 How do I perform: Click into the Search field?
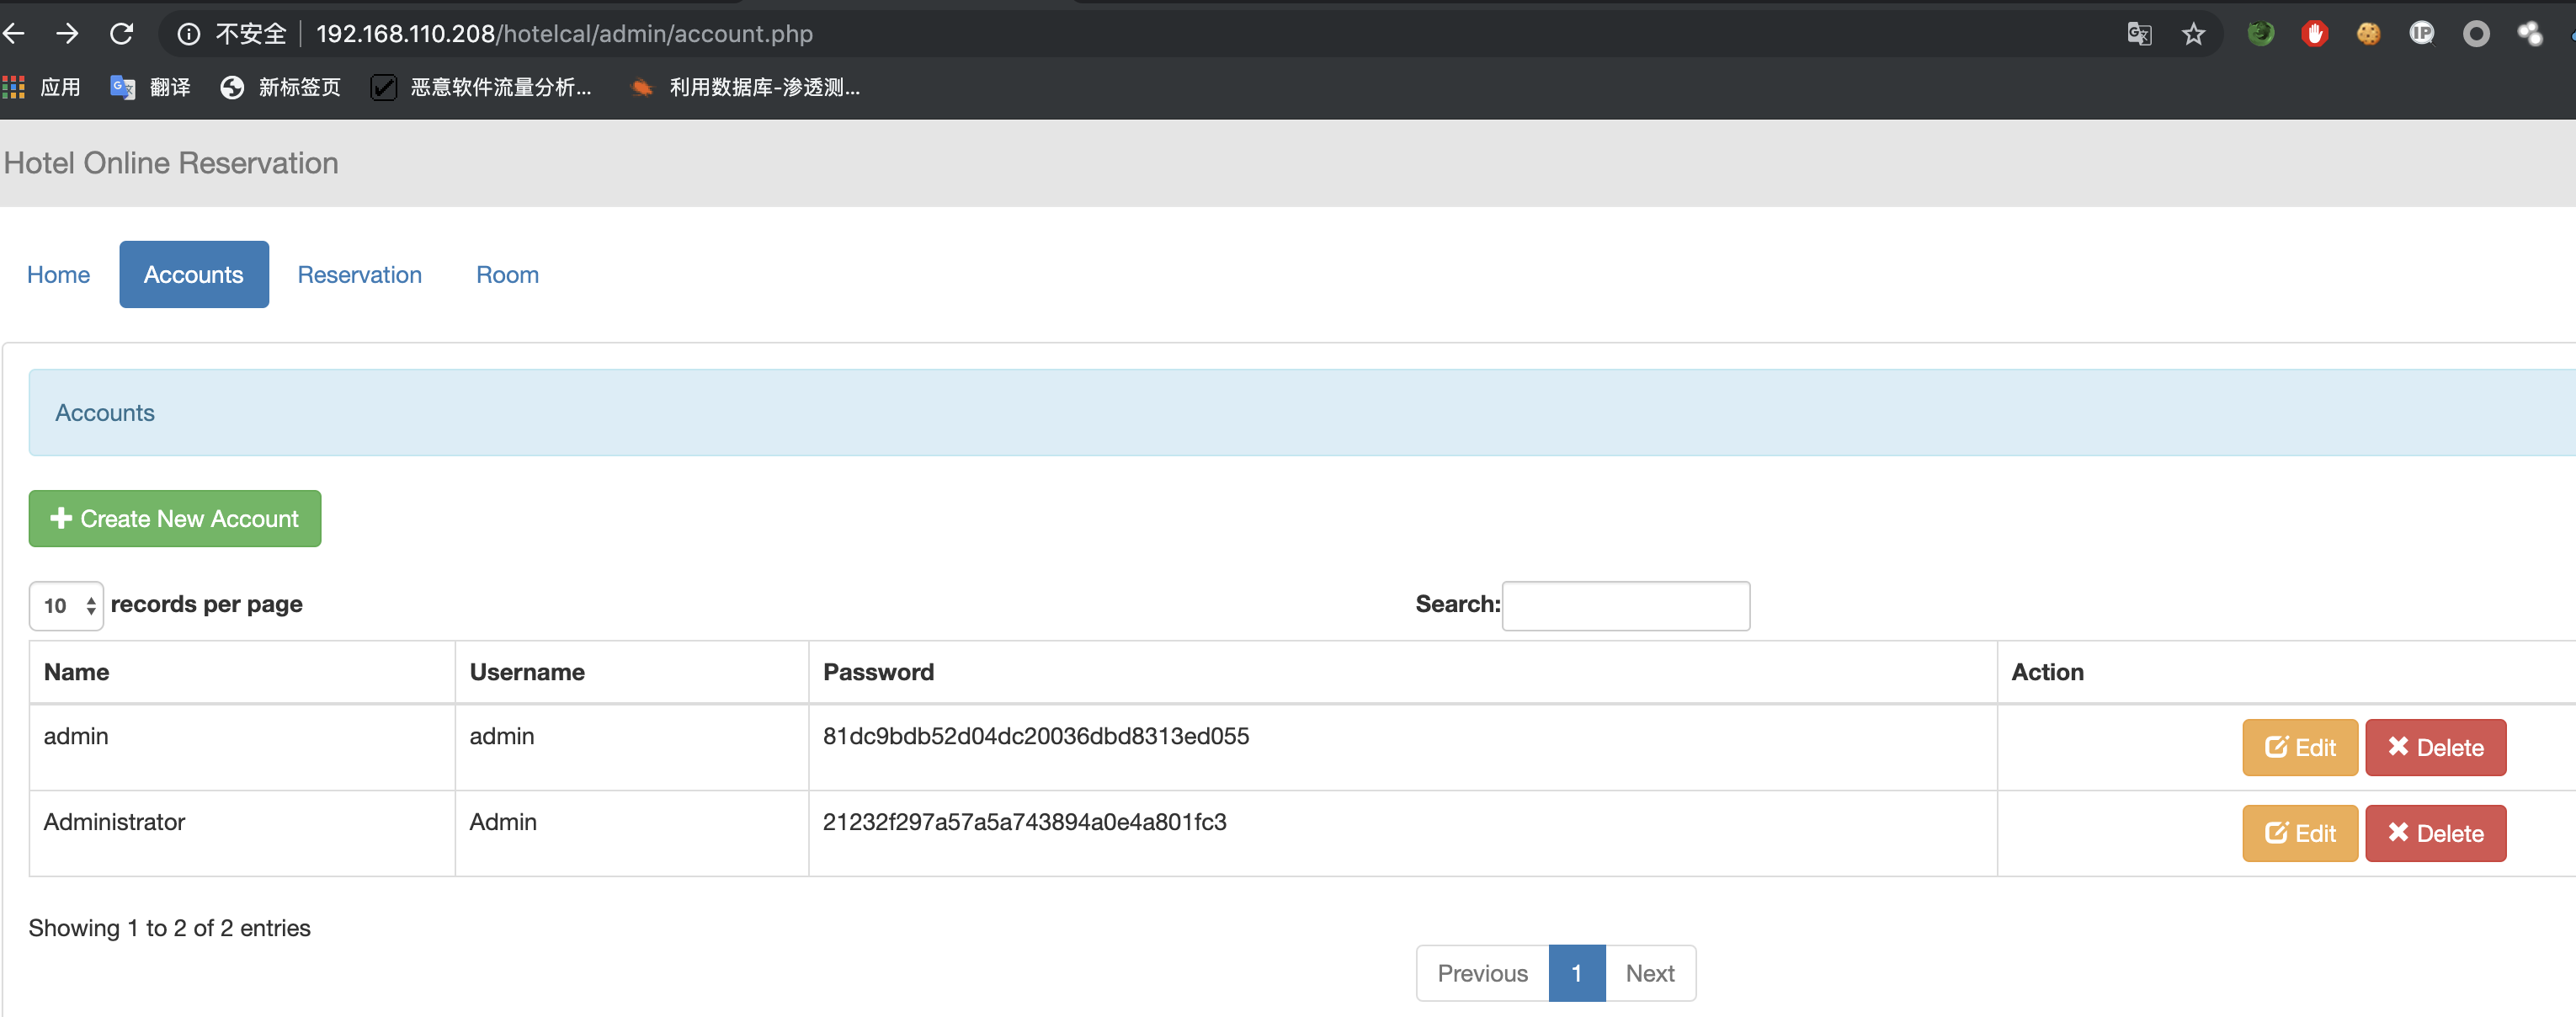pyautogui.click(x=1625, y=605)
